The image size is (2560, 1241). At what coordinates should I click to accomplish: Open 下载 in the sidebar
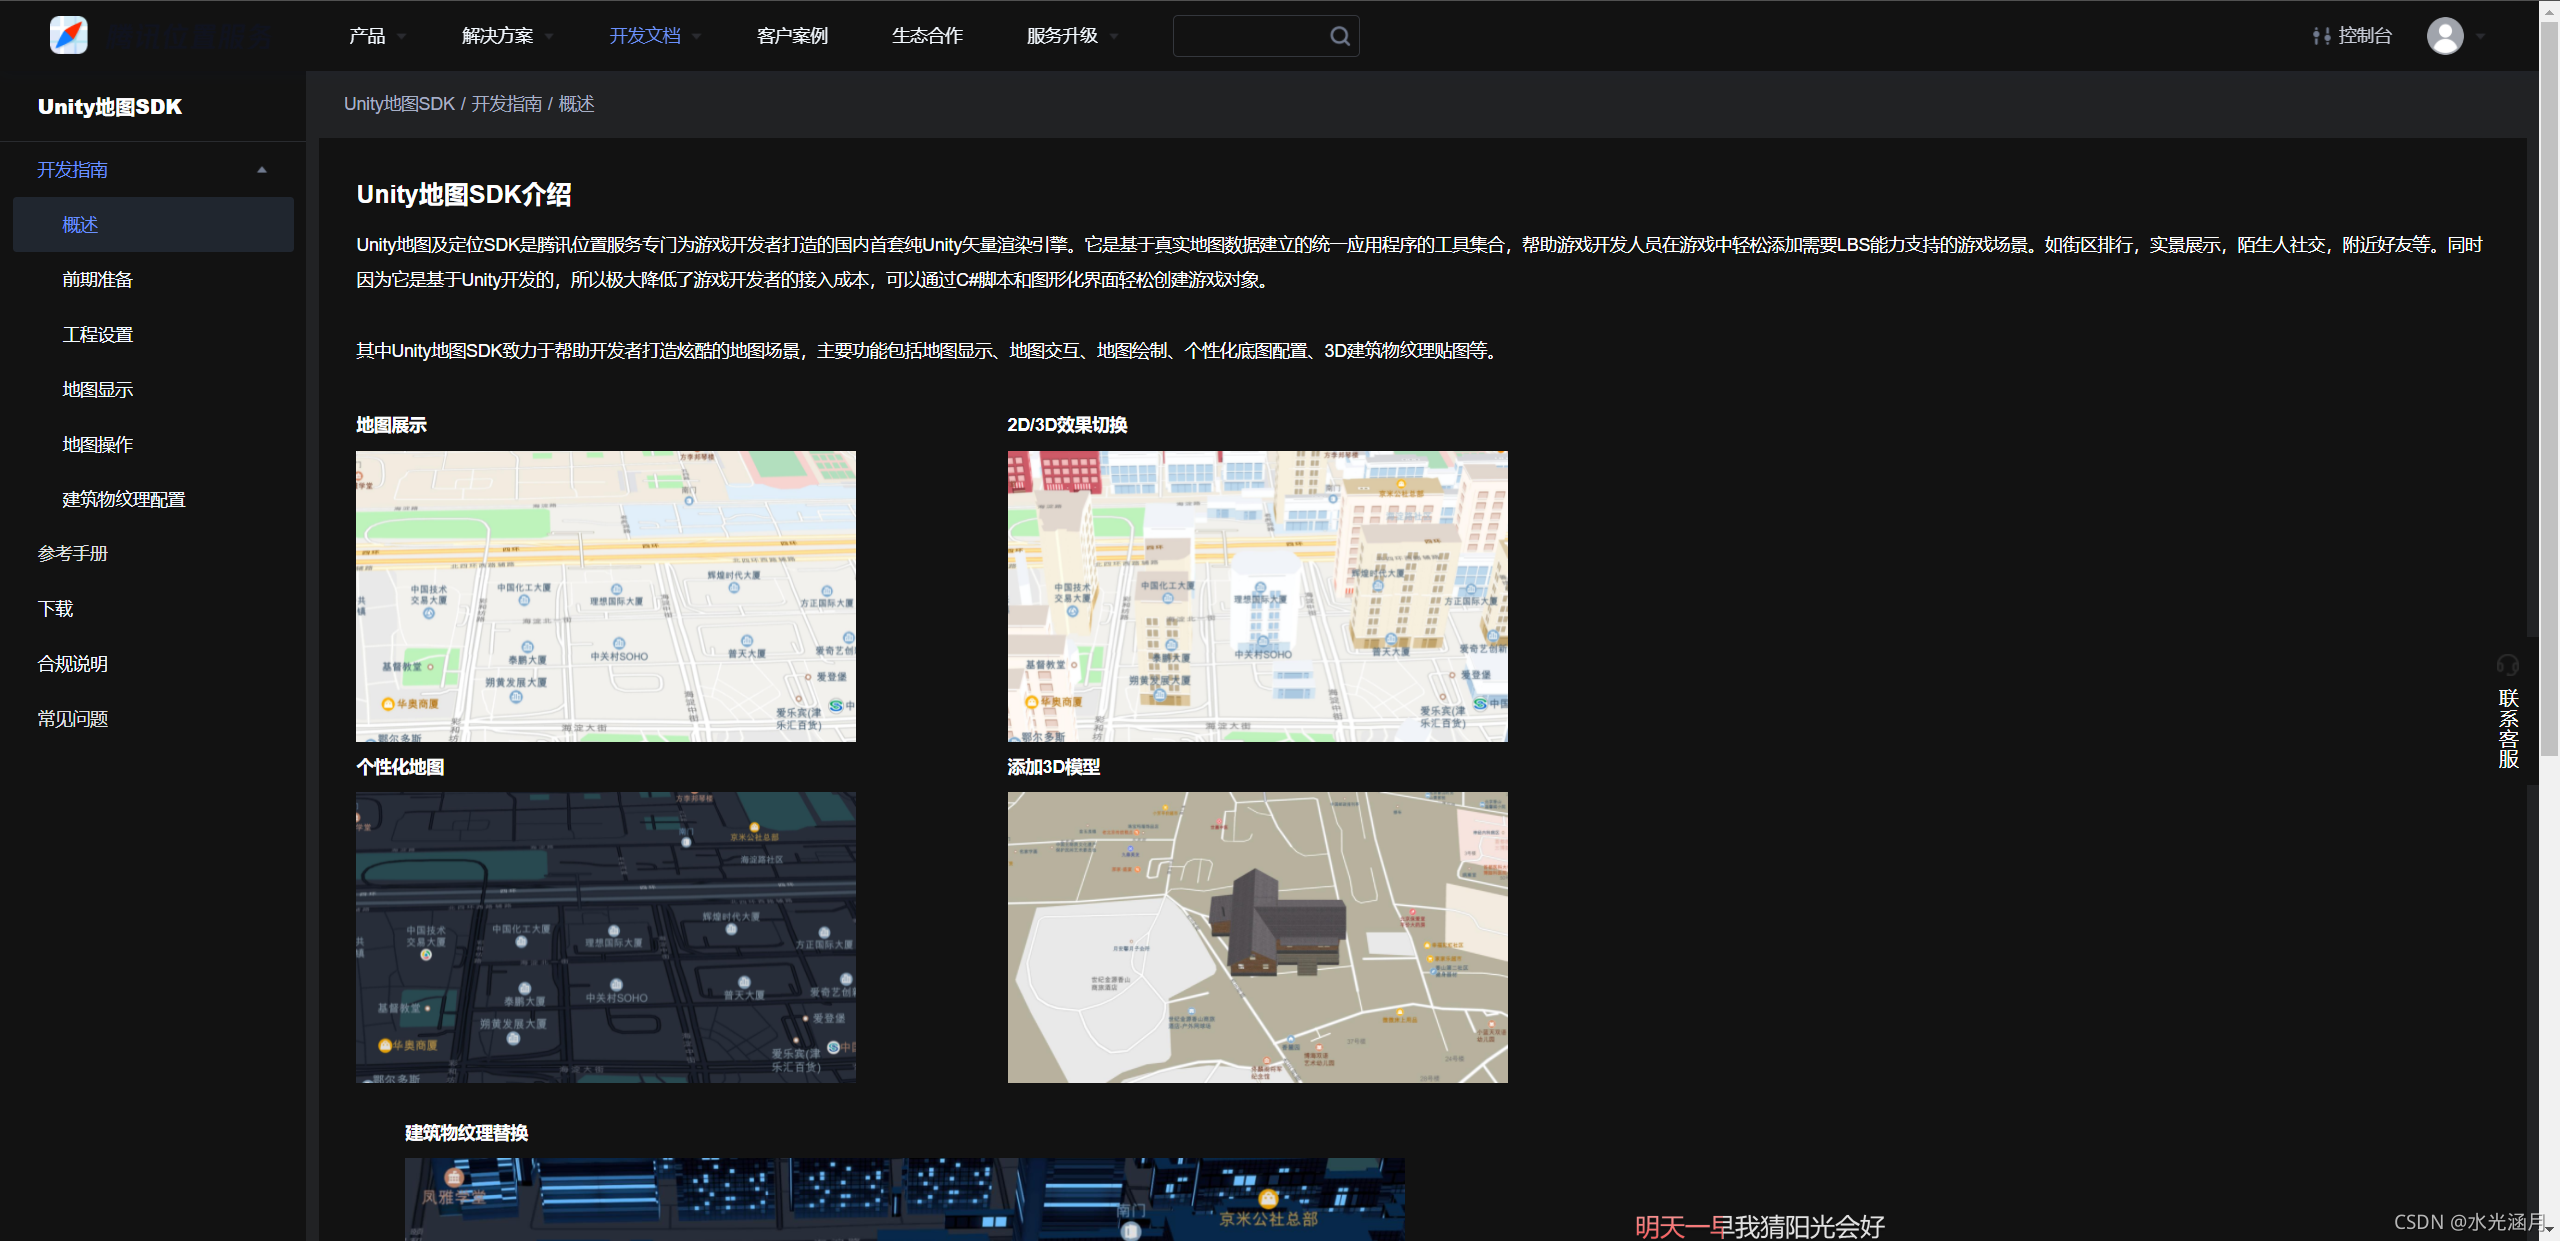(x=55, y=609)
